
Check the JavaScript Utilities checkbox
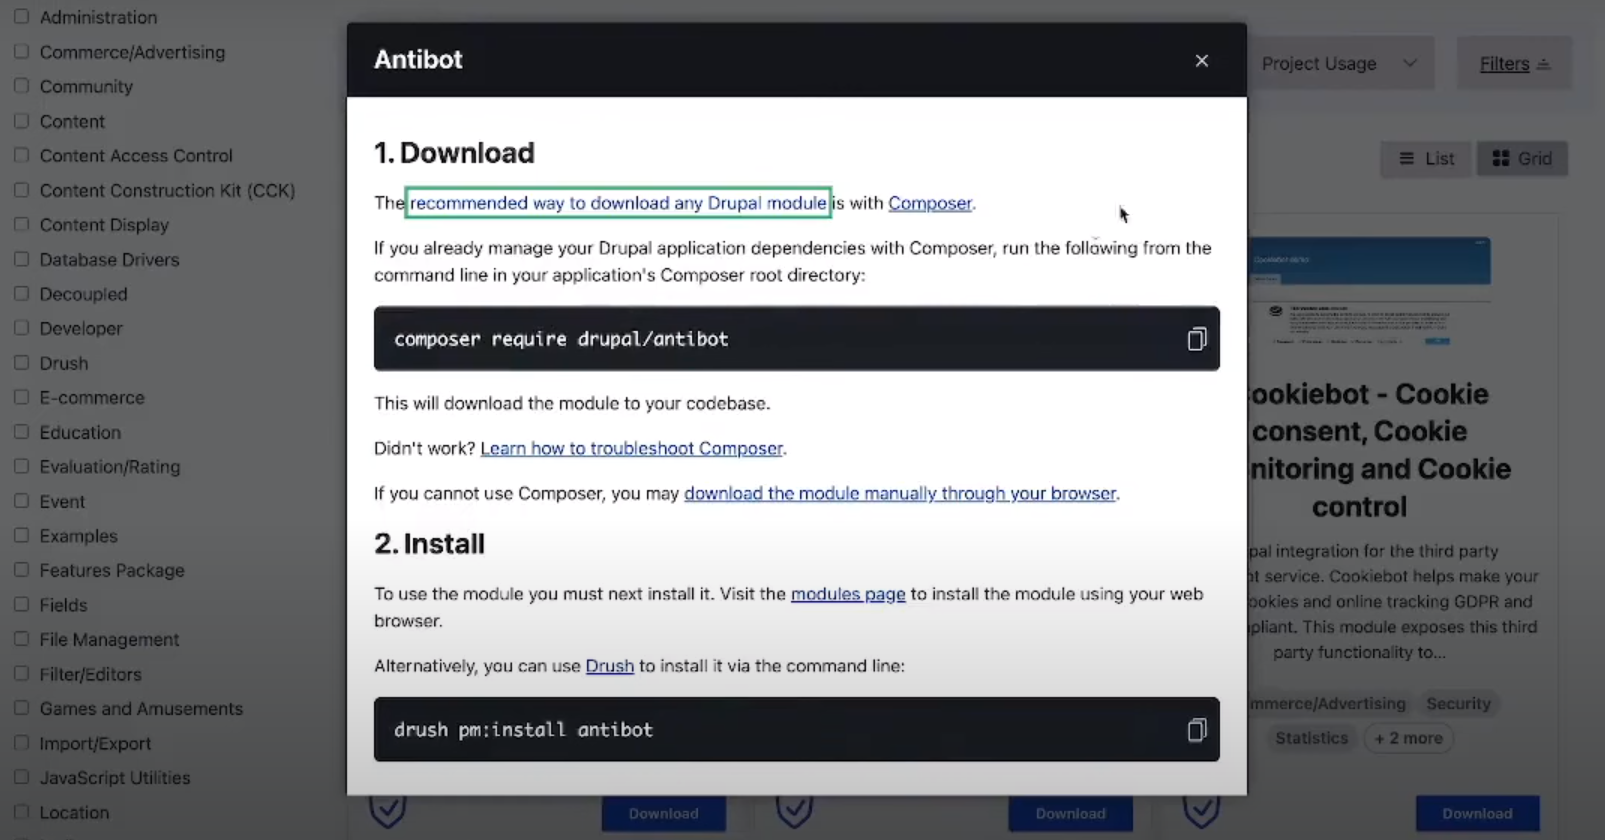tap(21, 777)
